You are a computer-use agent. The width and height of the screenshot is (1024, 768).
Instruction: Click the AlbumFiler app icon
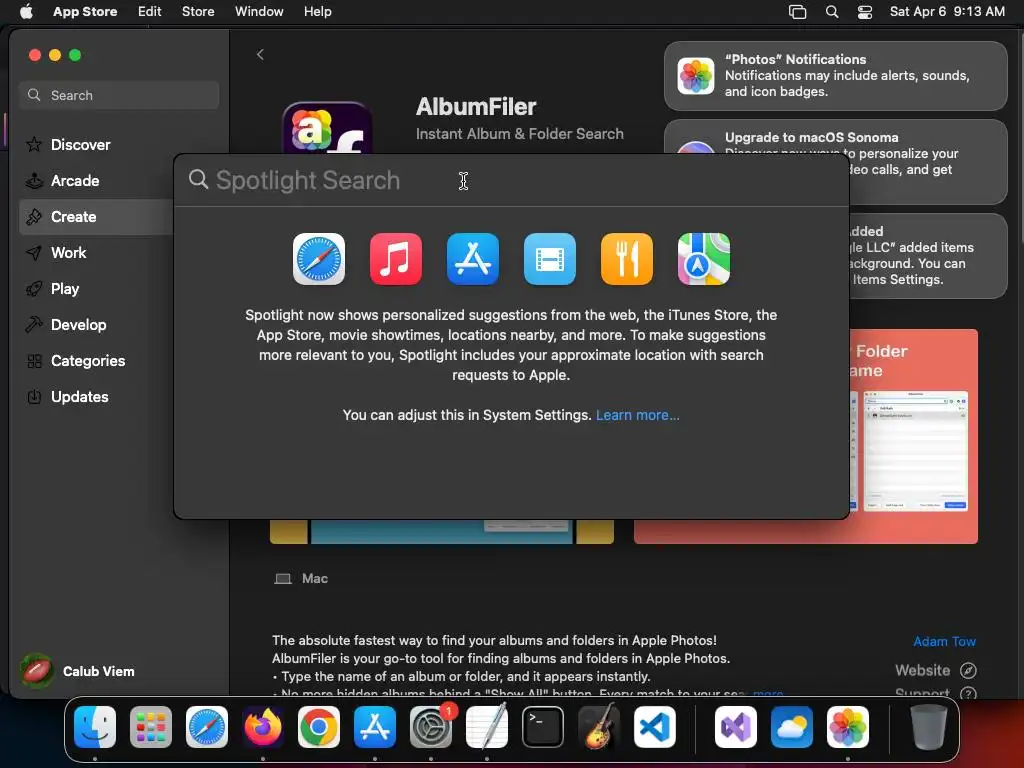coord(327,128)
